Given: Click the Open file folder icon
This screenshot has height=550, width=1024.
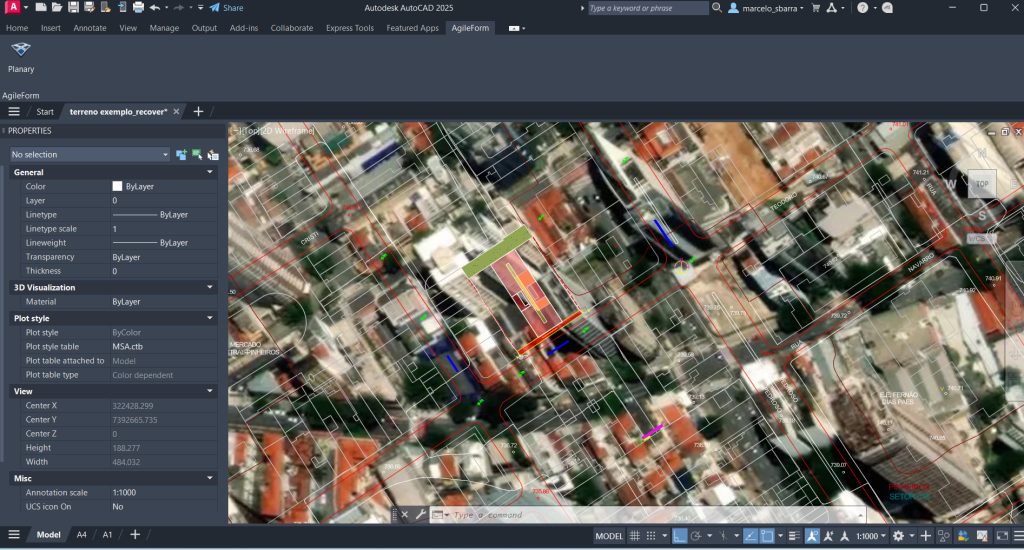Looking at the screenshot, I should tap(57, 8).
